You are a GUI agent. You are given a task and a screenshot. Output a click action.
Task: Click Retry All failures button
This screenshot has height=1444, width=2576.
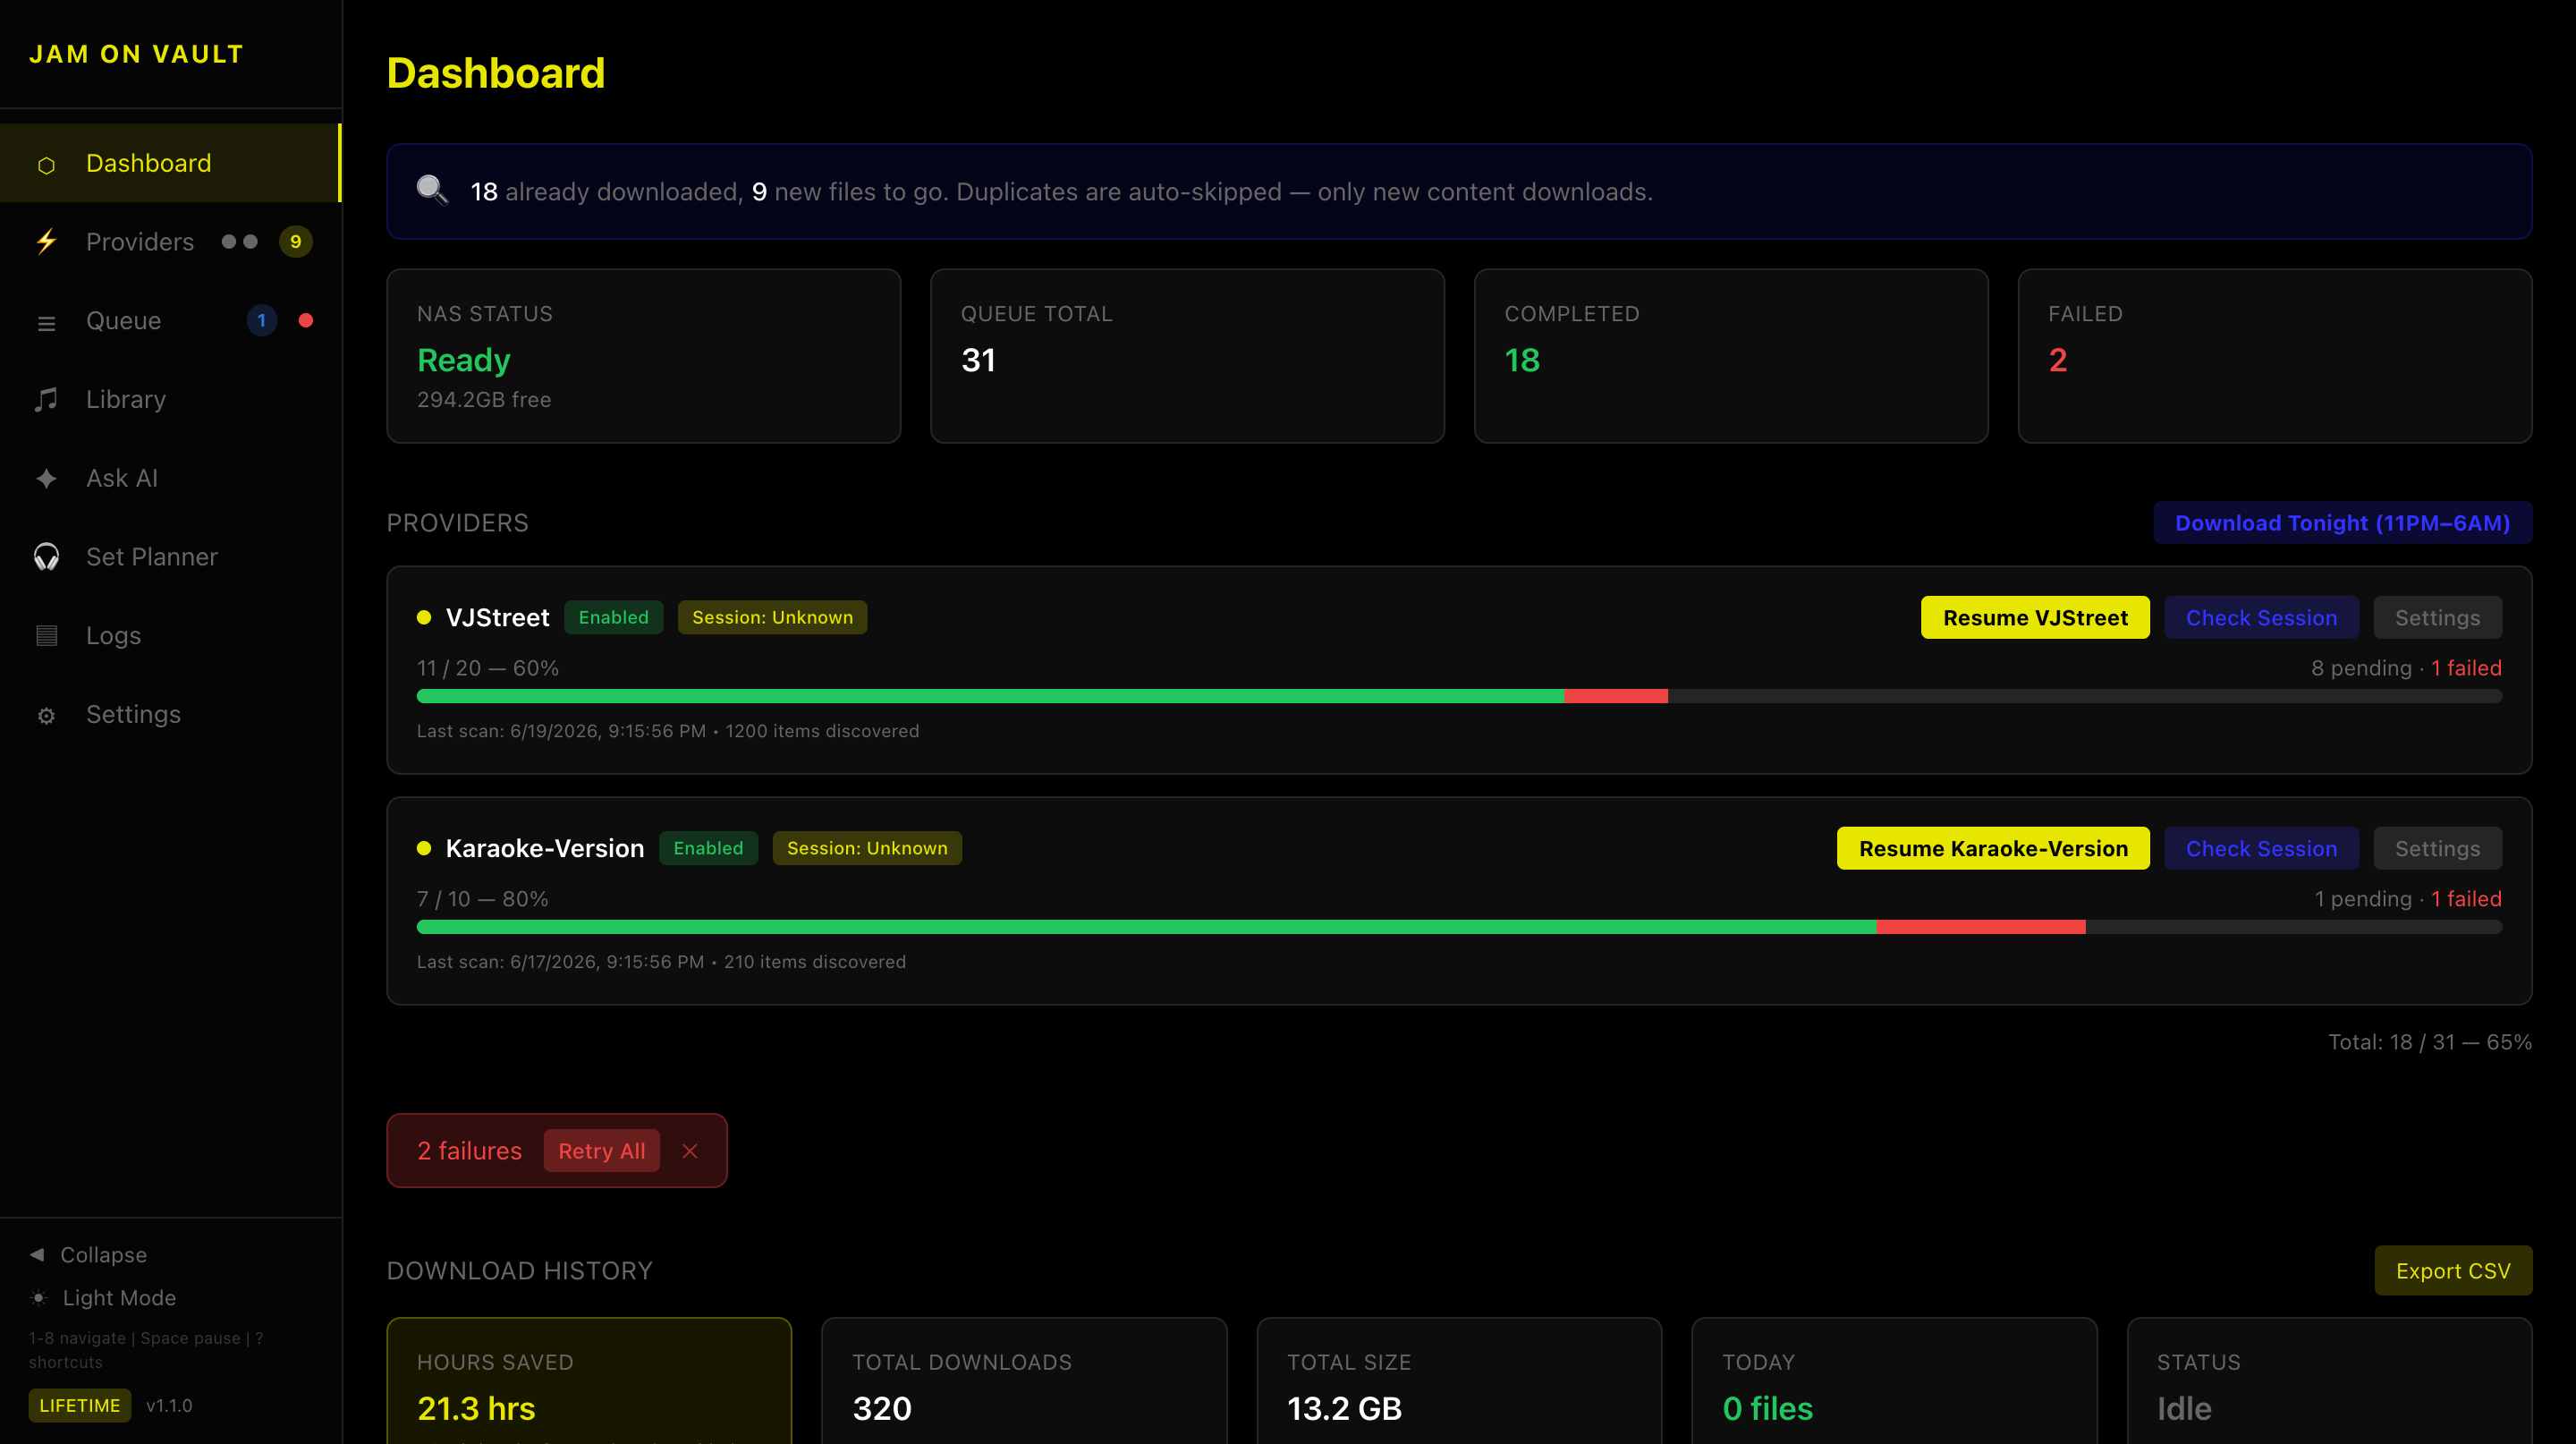(x=601, y=1151)
